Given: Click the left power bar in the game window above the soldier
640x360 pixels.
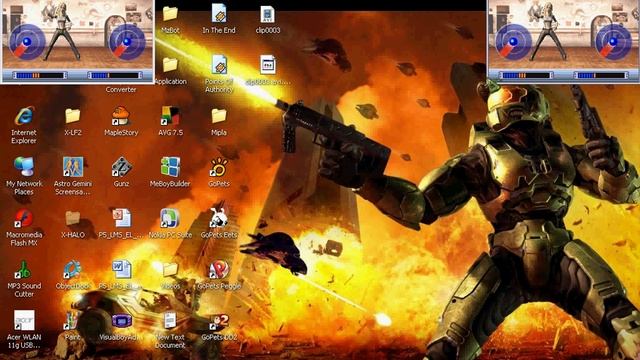Looking at the screenshot, I should click(525, 76).
